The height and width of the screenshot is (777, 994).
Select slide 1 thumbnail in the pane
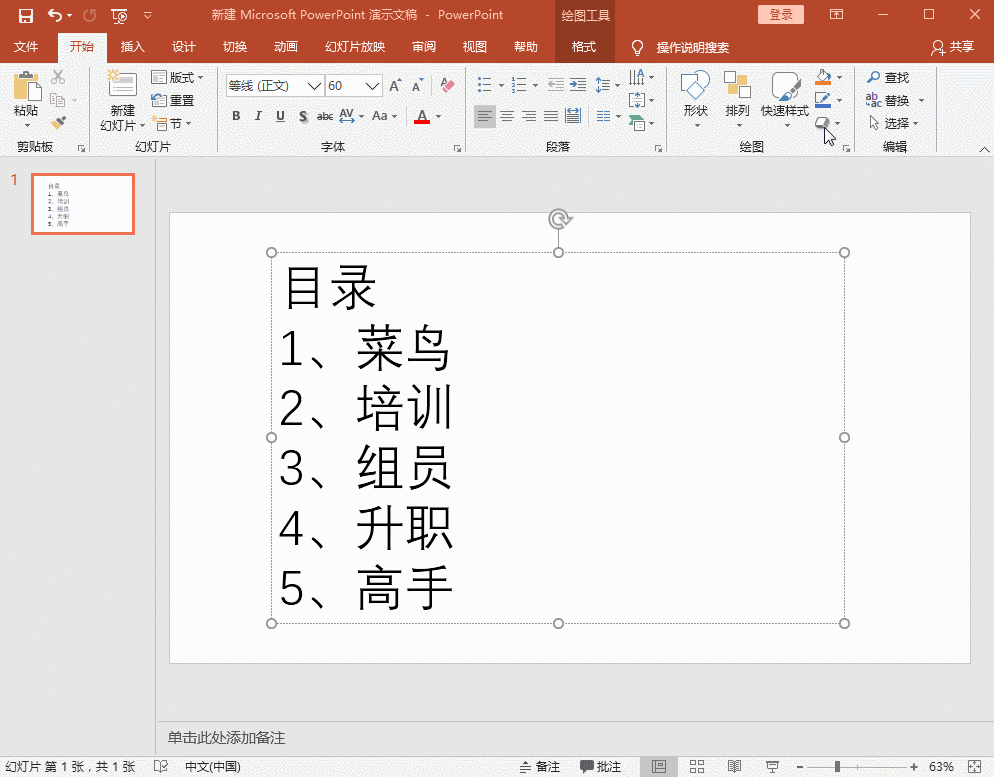tap(83, 203)
